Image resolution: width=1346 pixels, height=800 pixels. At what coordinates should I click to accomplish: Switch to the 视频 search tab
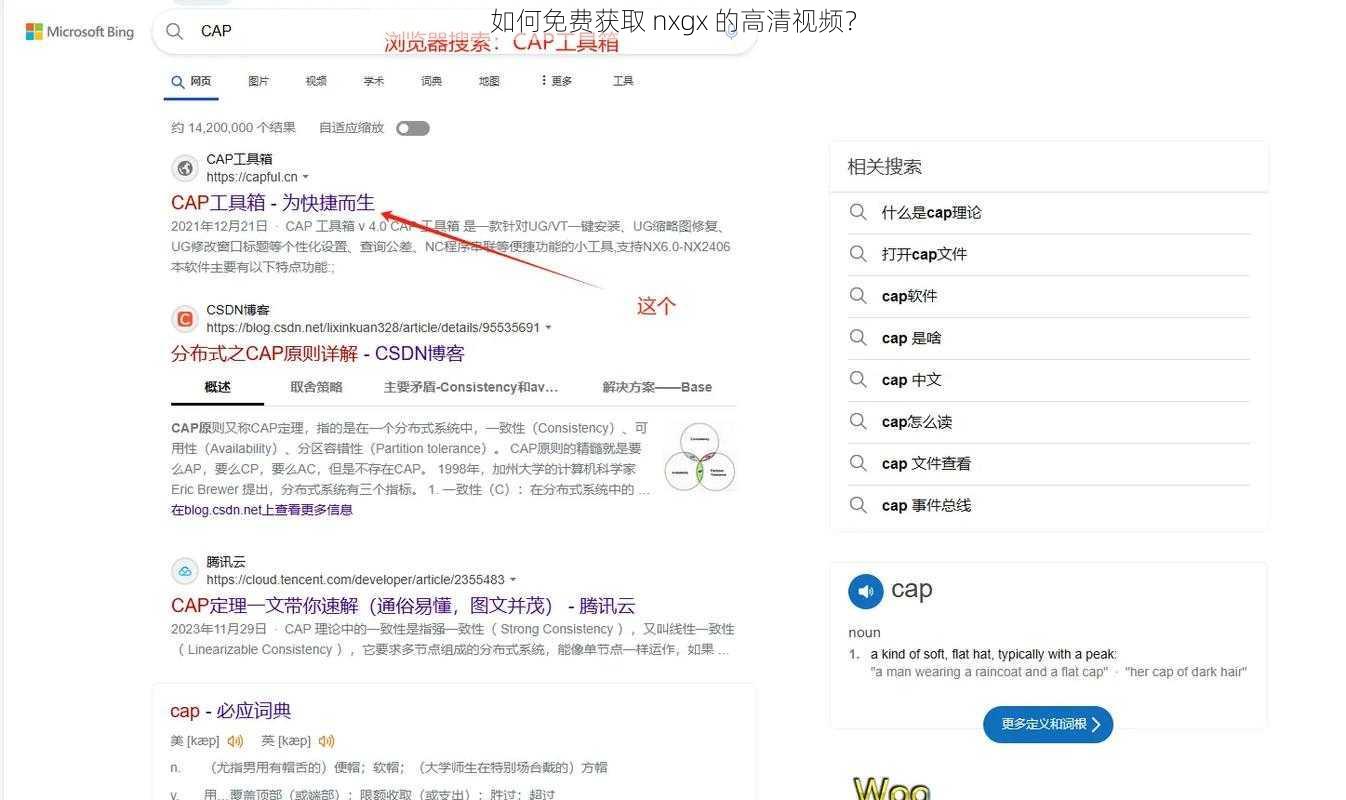tap(316, 81)
